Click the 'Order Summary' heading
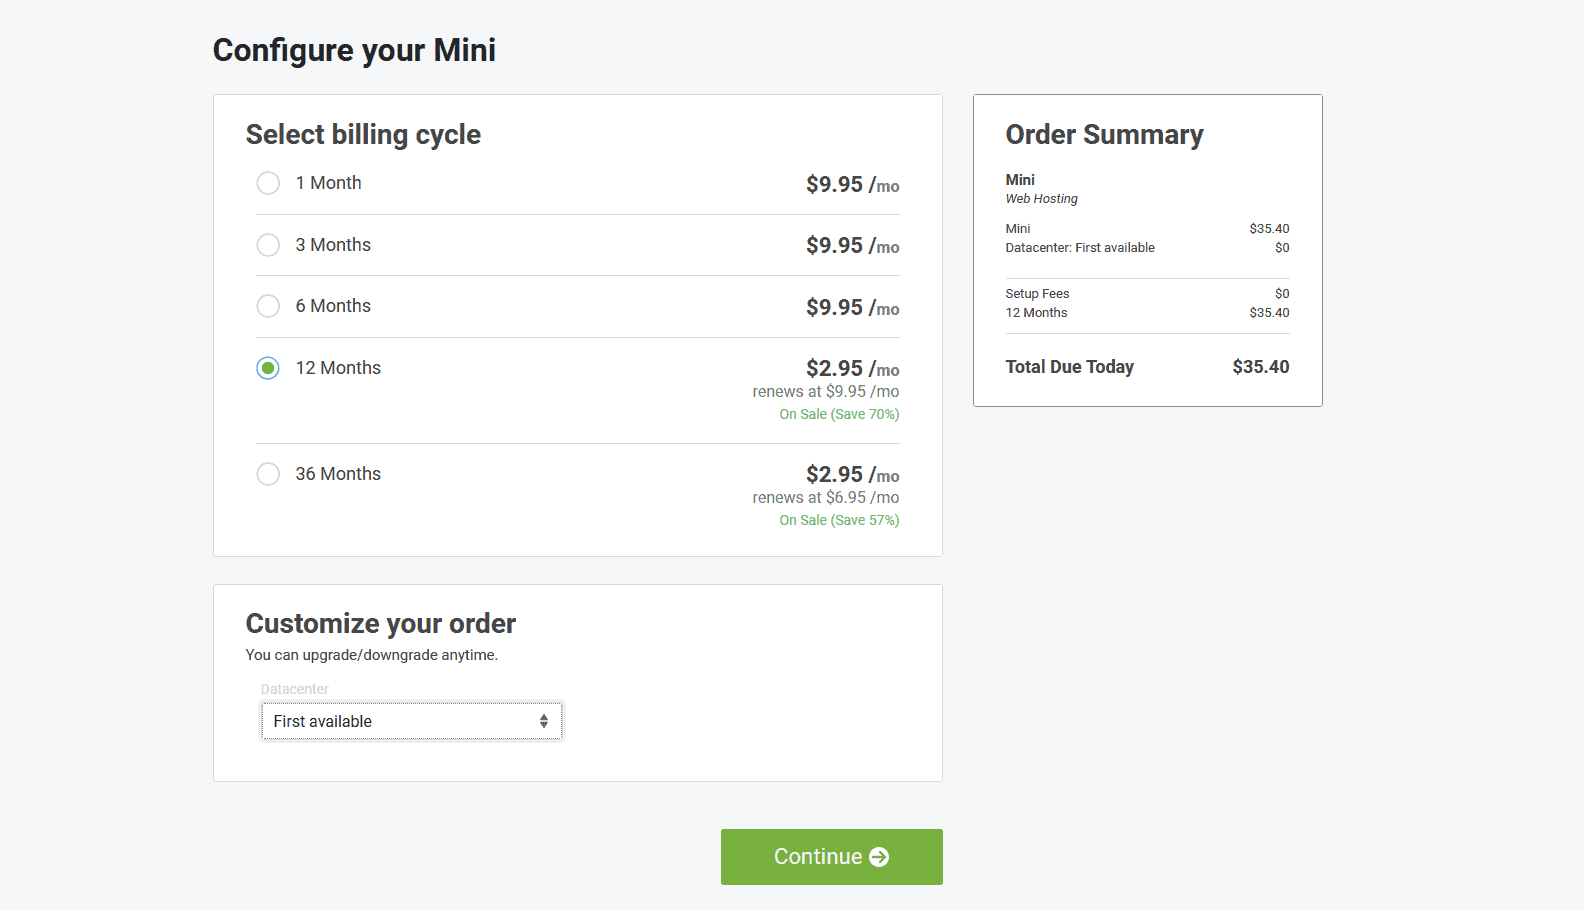The height and width of the screenshot is (910, 1584). (x=1104, y=135)
